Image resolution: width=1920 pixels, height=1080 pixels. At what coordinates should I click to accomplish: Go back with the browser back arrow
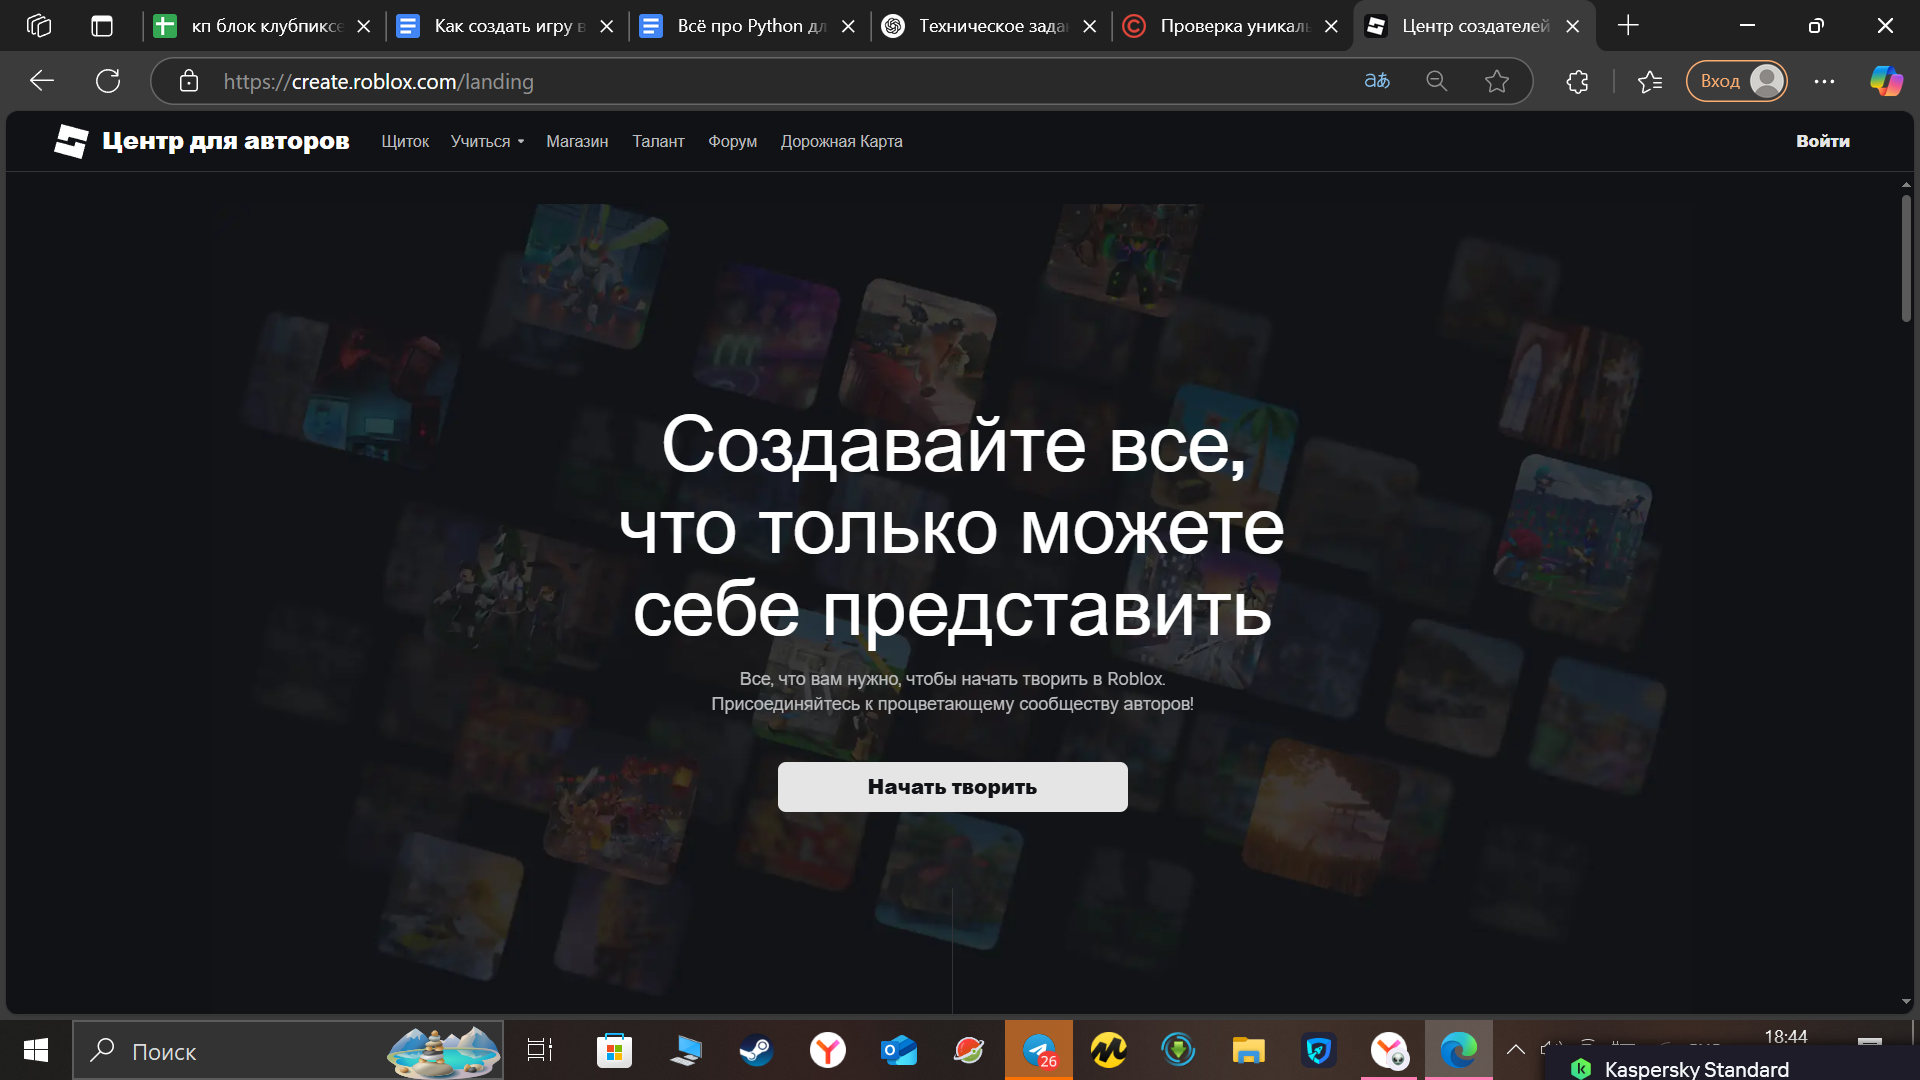pos(42,81)
